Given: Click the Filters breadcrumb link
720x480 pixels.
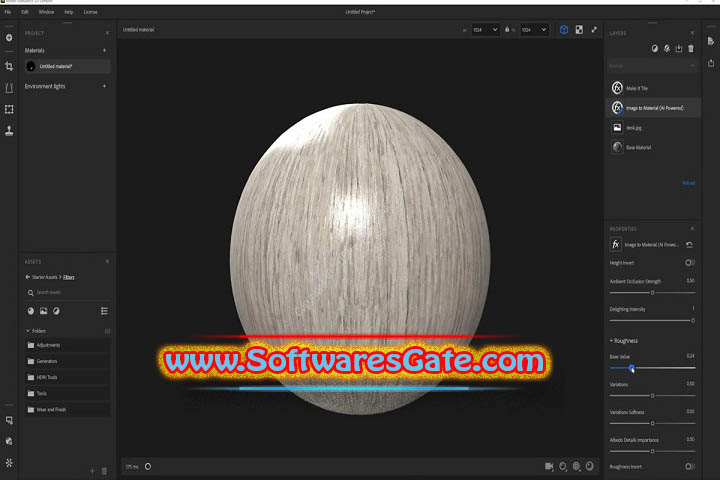Looking at the screenshot, I should point(69,277).
